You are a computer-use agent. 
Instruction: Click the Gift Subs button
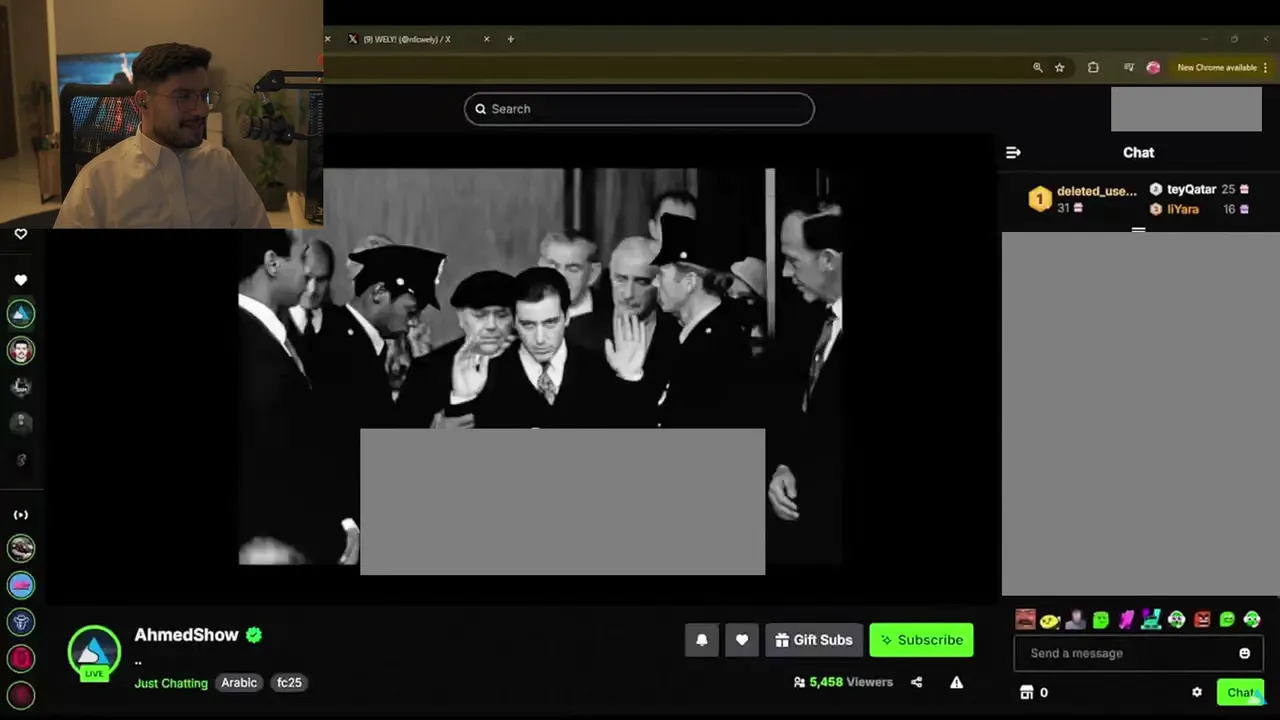pyautogui.click(x=814, y=640)
